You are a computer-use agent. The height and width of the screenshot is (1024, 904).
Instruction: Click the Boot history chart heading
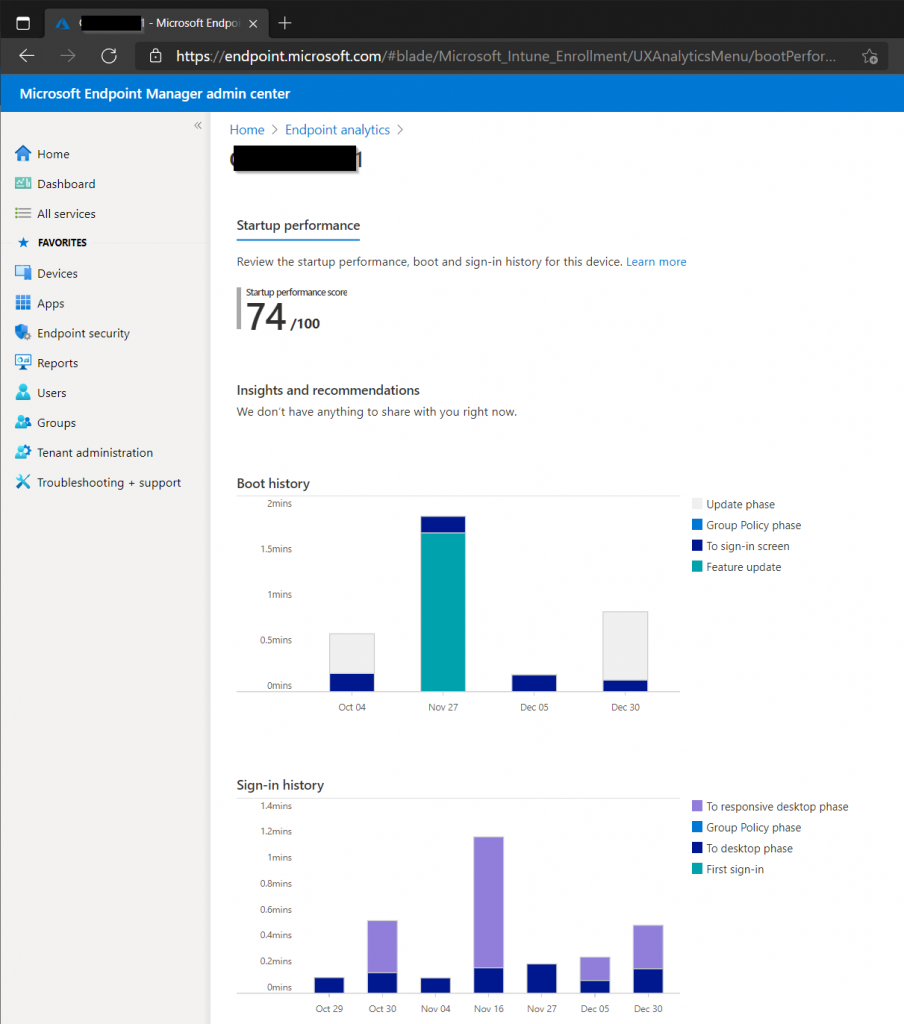(x=273, y=484)
